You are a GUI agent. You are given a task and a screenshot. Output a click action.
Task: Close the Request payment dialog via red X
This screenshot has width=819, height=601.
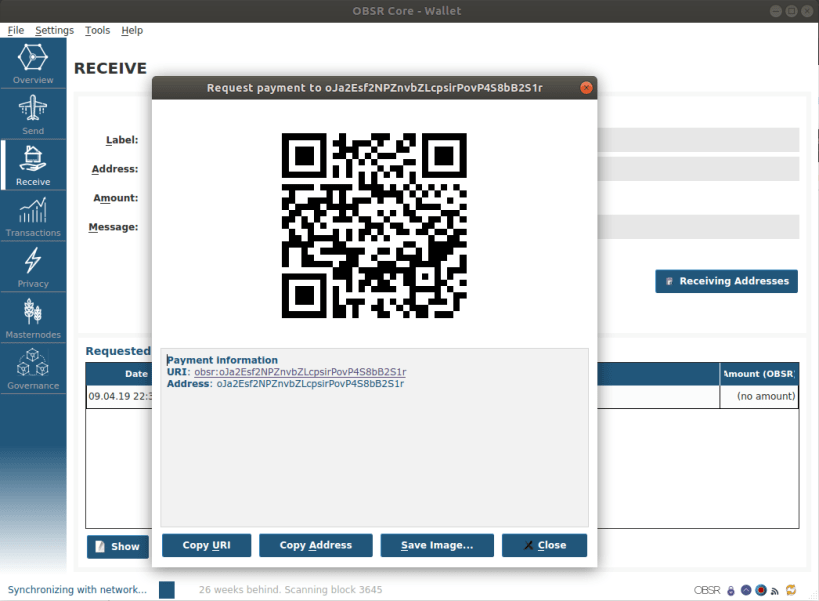click(586, 88)
